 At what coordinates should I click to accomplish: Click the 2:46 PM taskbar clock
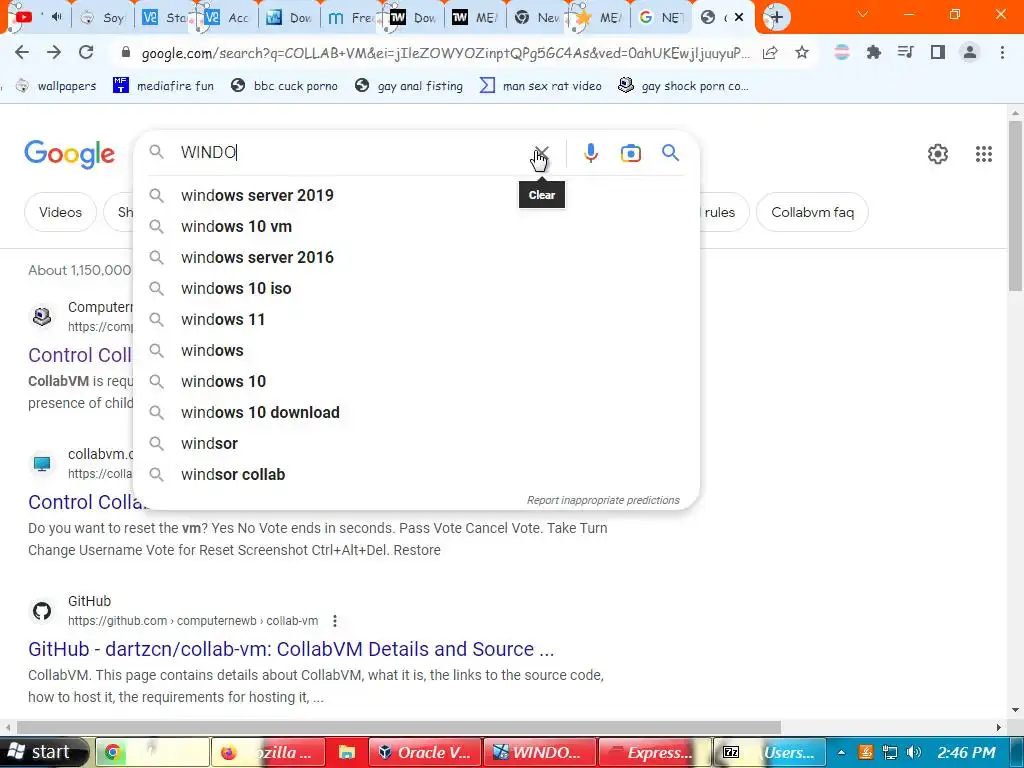coord(967,752)
